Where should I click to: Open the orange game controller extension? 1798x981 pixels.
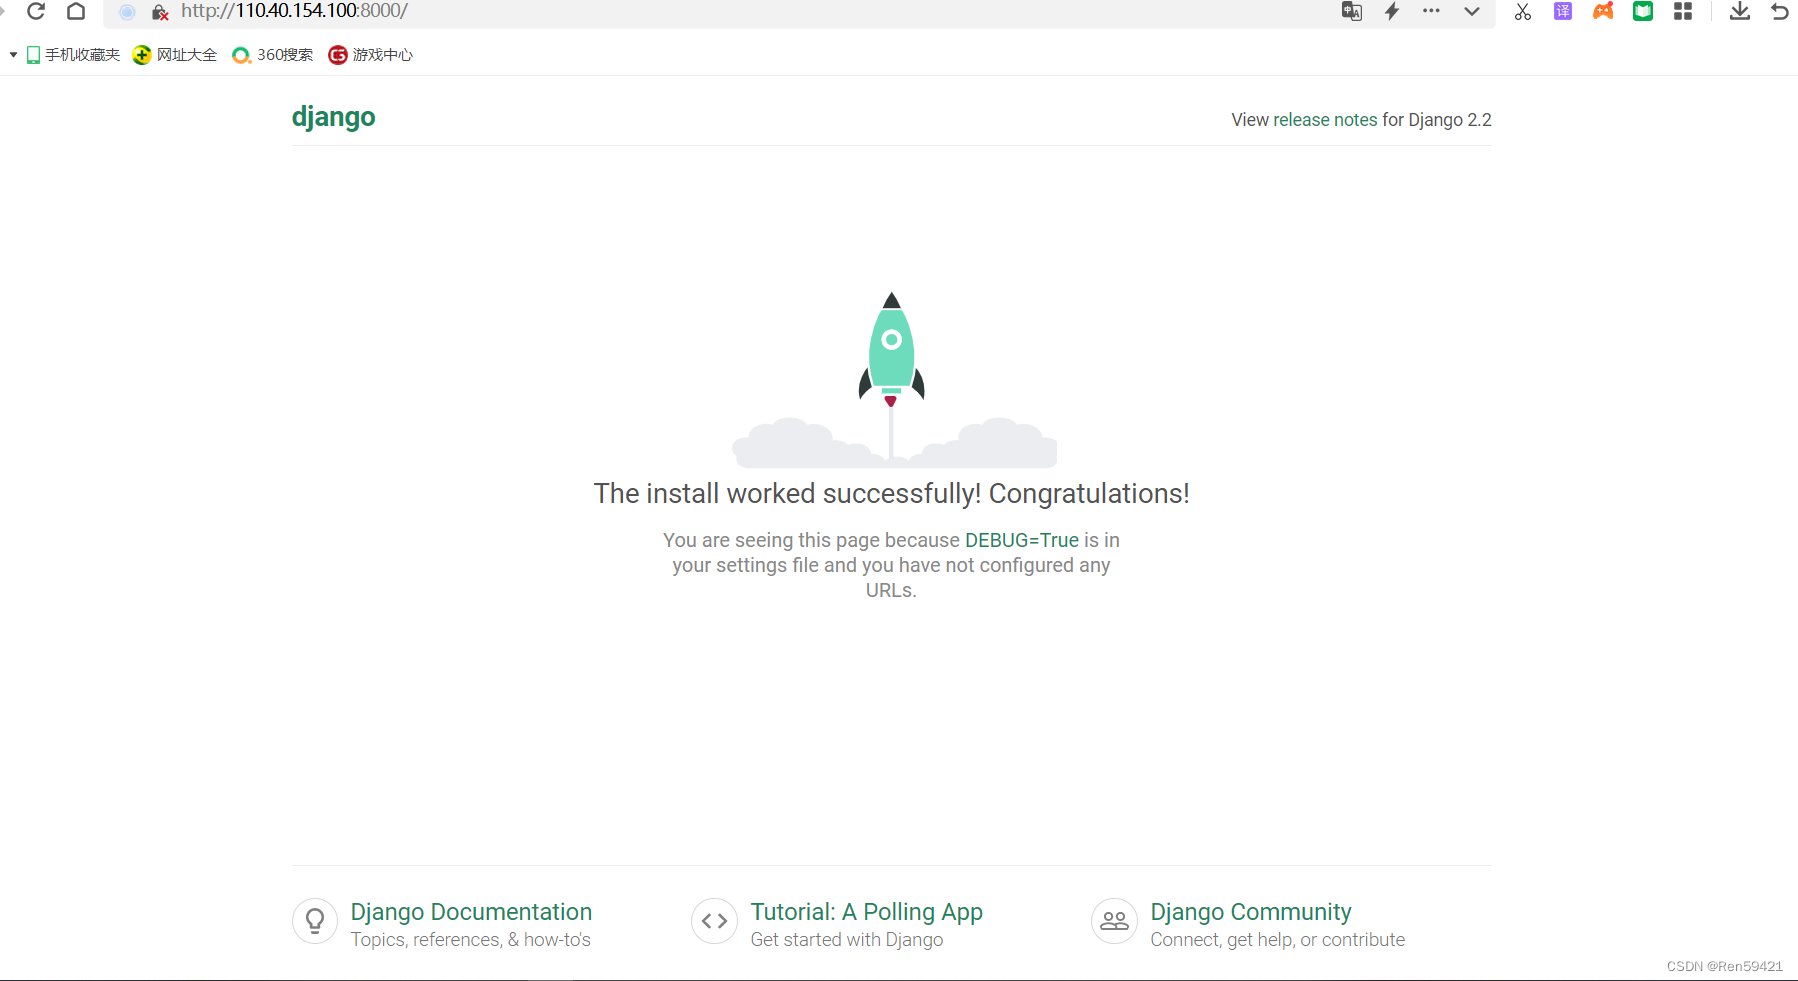[x=1603, y=11]
